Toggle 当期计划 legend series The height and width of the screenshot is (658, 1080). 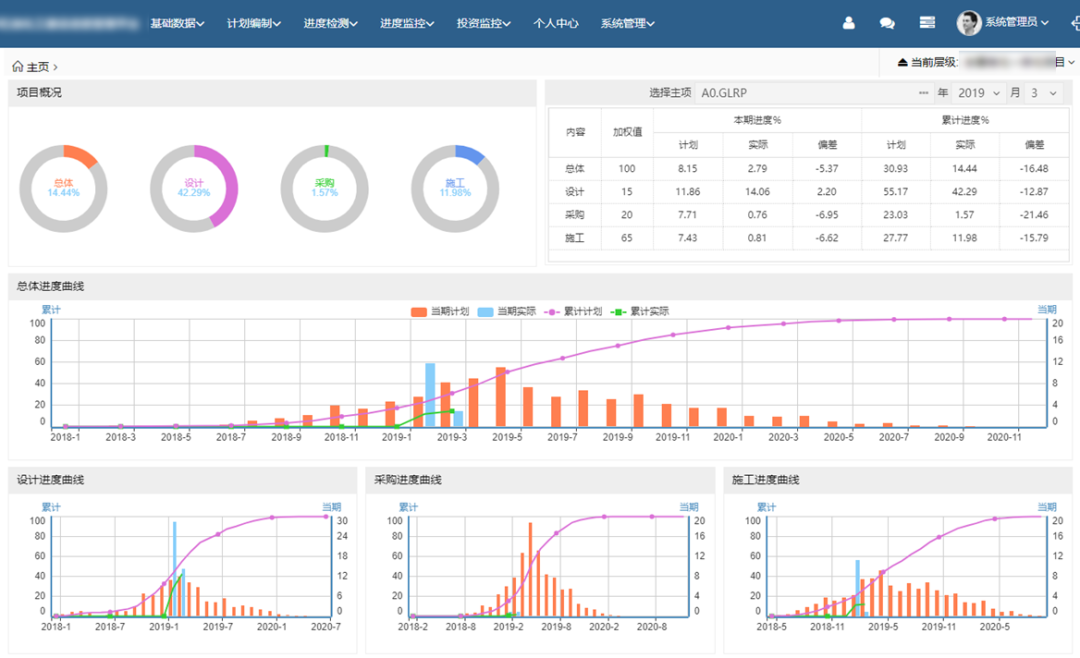click(439, 311)
